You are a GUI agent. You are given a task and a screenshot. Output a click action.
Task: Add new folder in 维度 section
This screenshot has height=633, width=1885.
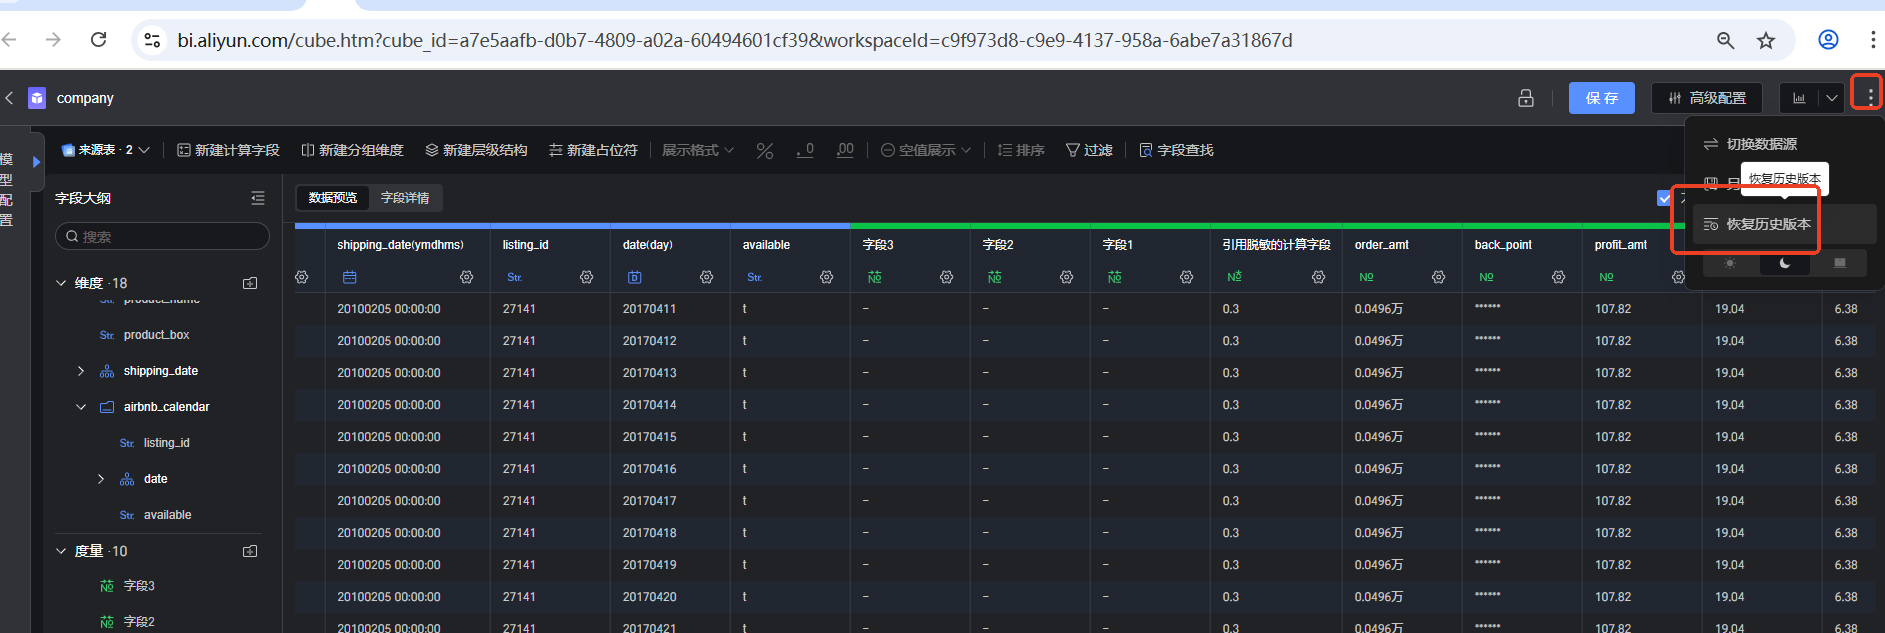[x=250, y=283]
